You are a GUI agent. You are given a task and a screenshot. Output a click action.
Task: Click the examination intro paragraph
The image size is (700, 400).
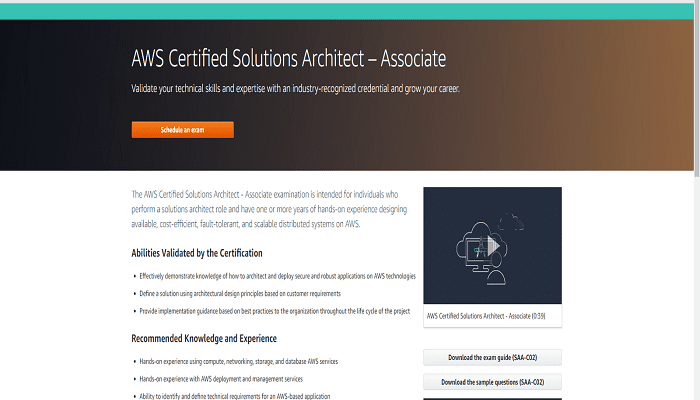coord(265,209)
